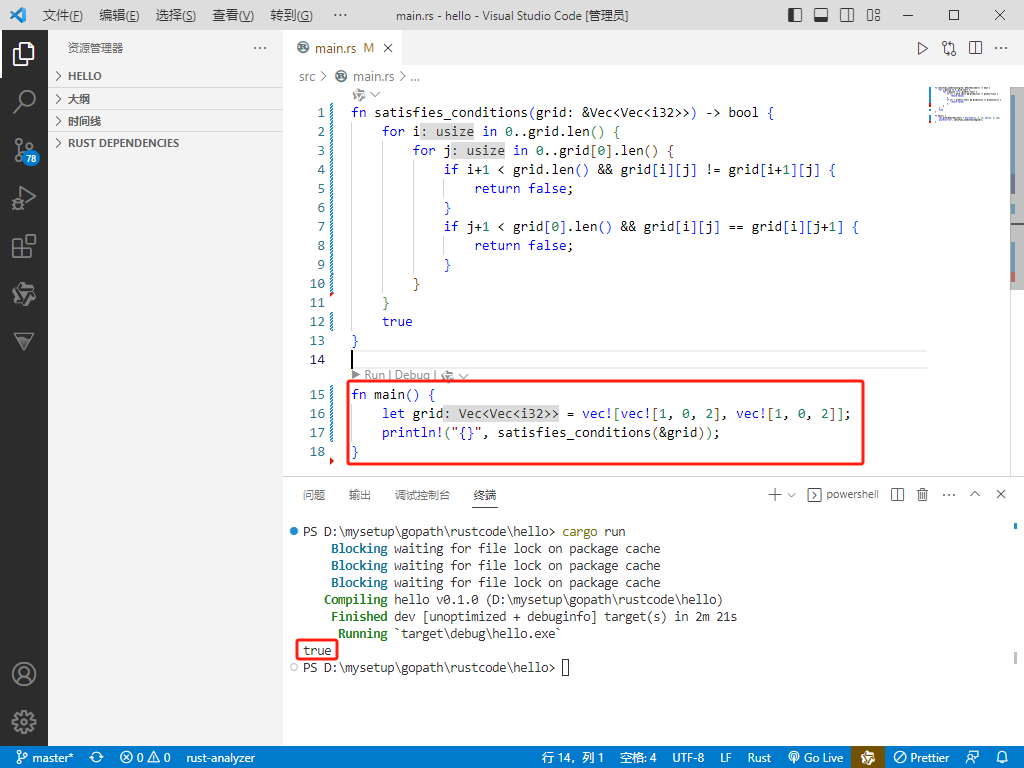The height and width of the screenshot is (768, 1024).
Task: Start Go Live server from status bar
Action: coord(816,758)
